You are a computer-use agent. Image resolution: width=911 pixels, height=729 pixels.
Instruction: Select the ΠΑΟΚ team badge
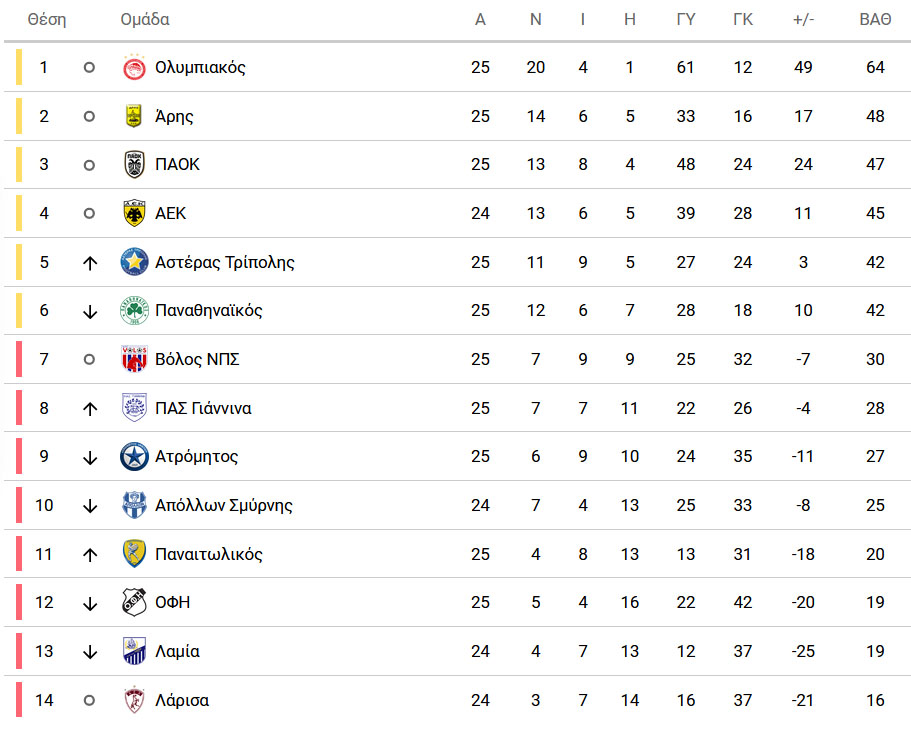134,164
